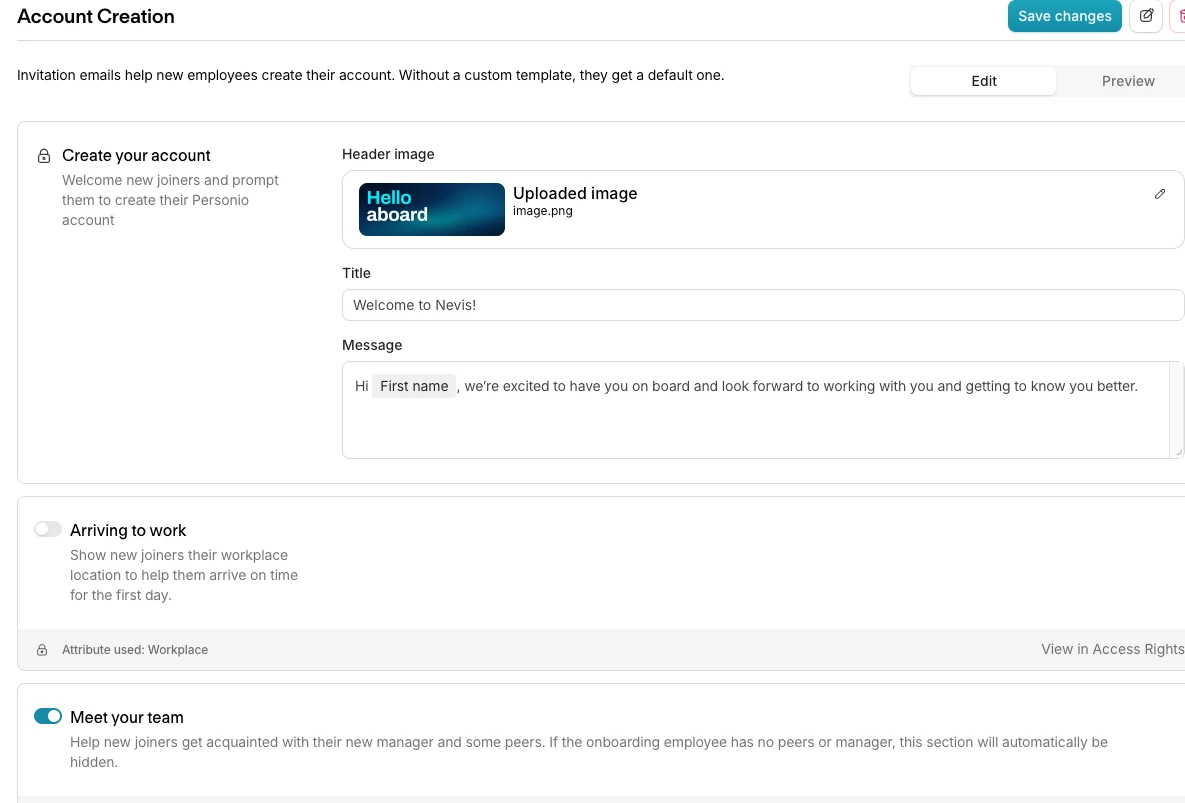Image resolution: width=1185 pixels, height=803 pixels.
Task: Switch to the Preview tab
Action: point(1127,81)
